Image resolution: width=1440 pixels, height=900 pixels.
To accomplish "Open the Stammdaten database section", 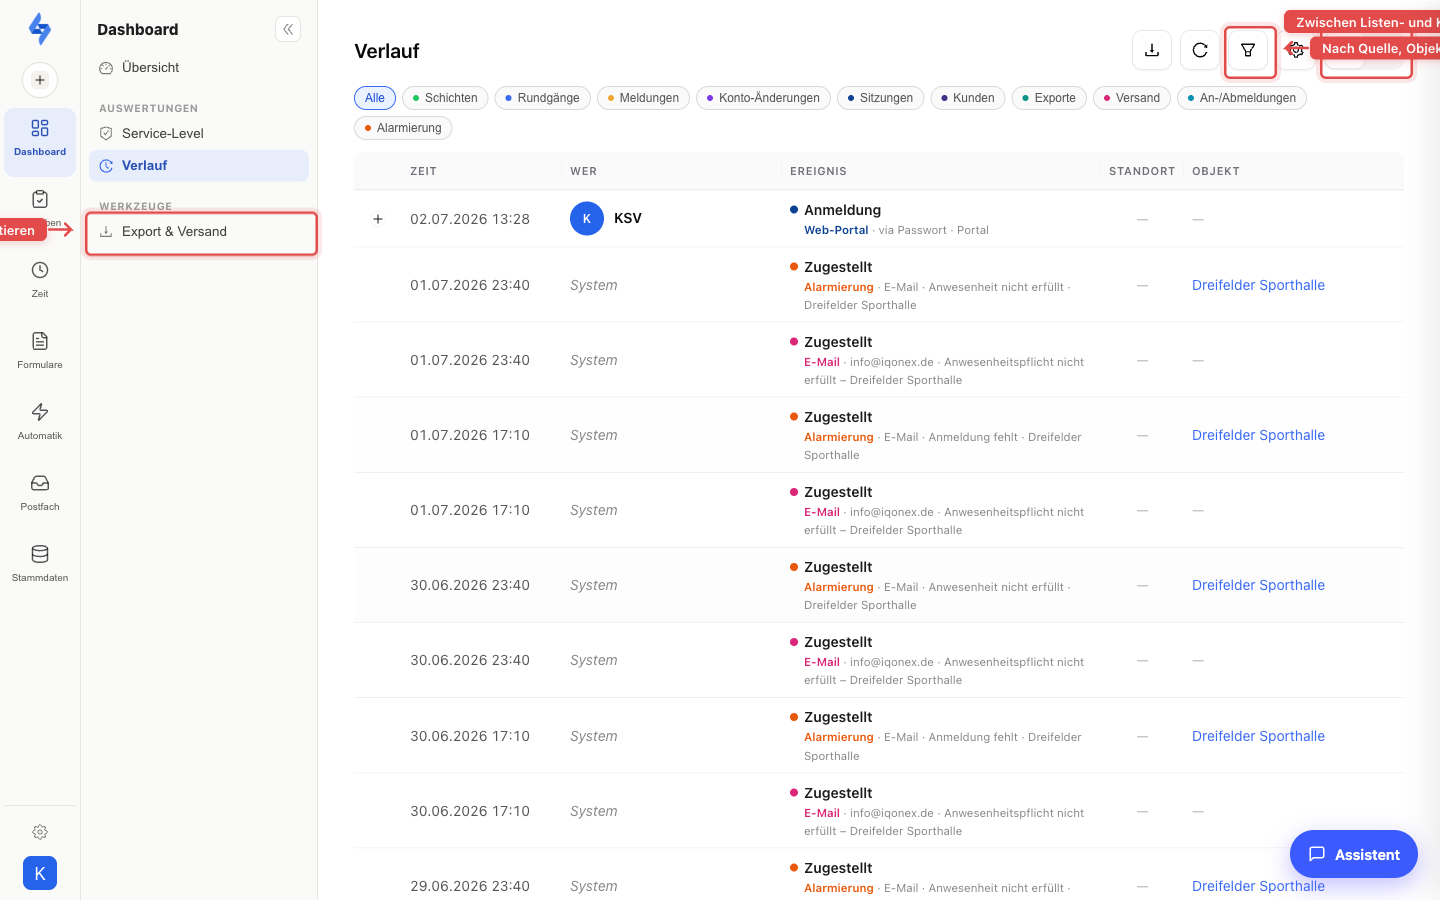I will pyautogui.click(x=40, y=563).
